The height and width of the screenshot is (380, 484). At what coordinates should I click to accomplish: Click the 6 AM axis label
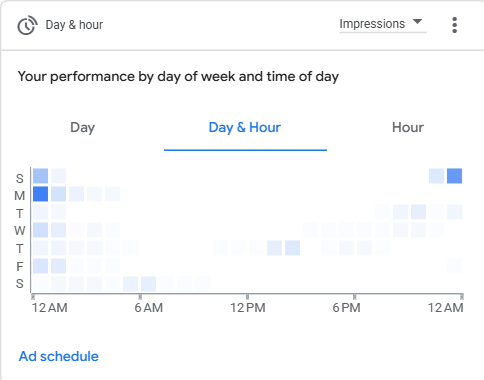(x=149, y=308)
